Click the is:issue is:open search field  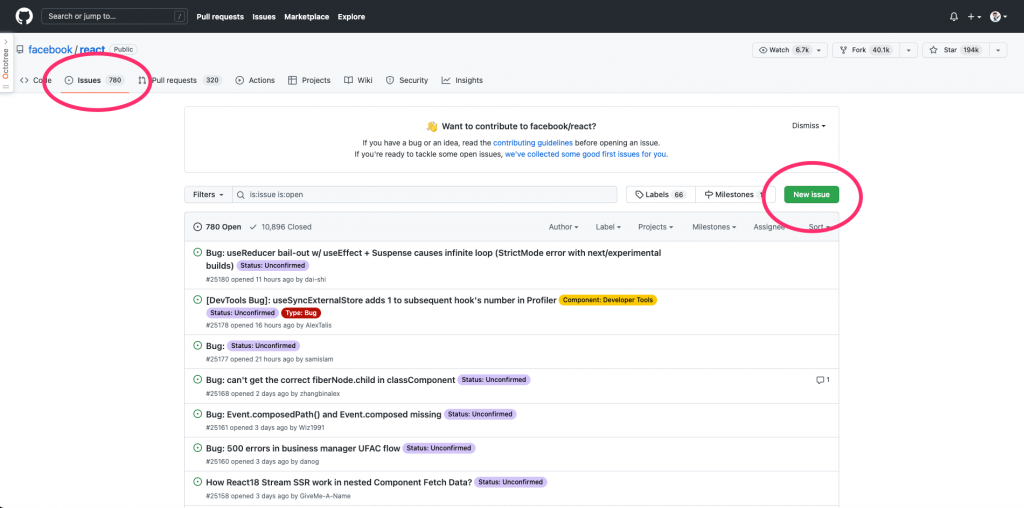424,195
